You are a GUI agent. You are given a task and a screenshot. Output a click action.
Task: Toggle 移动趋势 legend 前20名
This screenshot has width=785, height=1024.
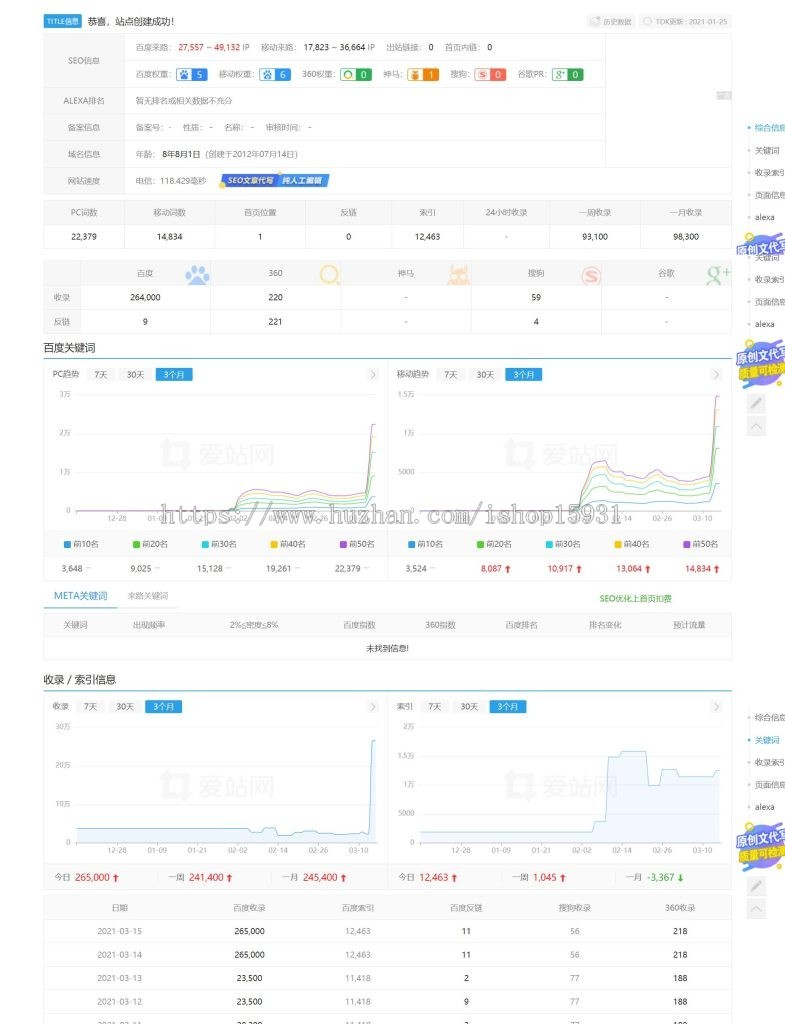(494, 544)
